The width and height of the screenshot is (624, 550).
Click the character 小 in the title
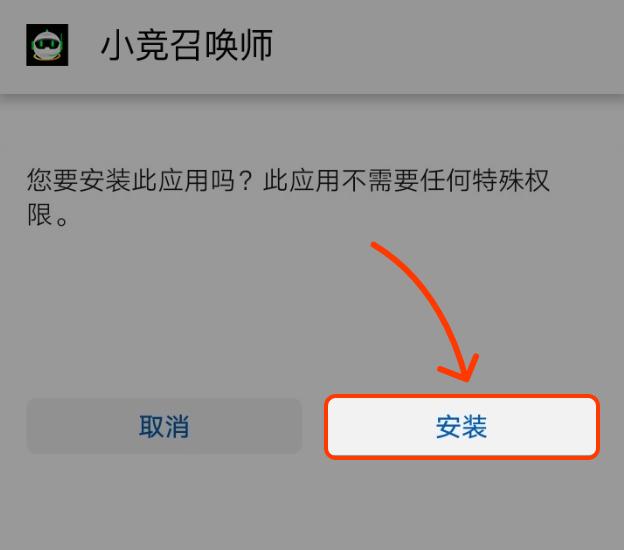[117, 45]
